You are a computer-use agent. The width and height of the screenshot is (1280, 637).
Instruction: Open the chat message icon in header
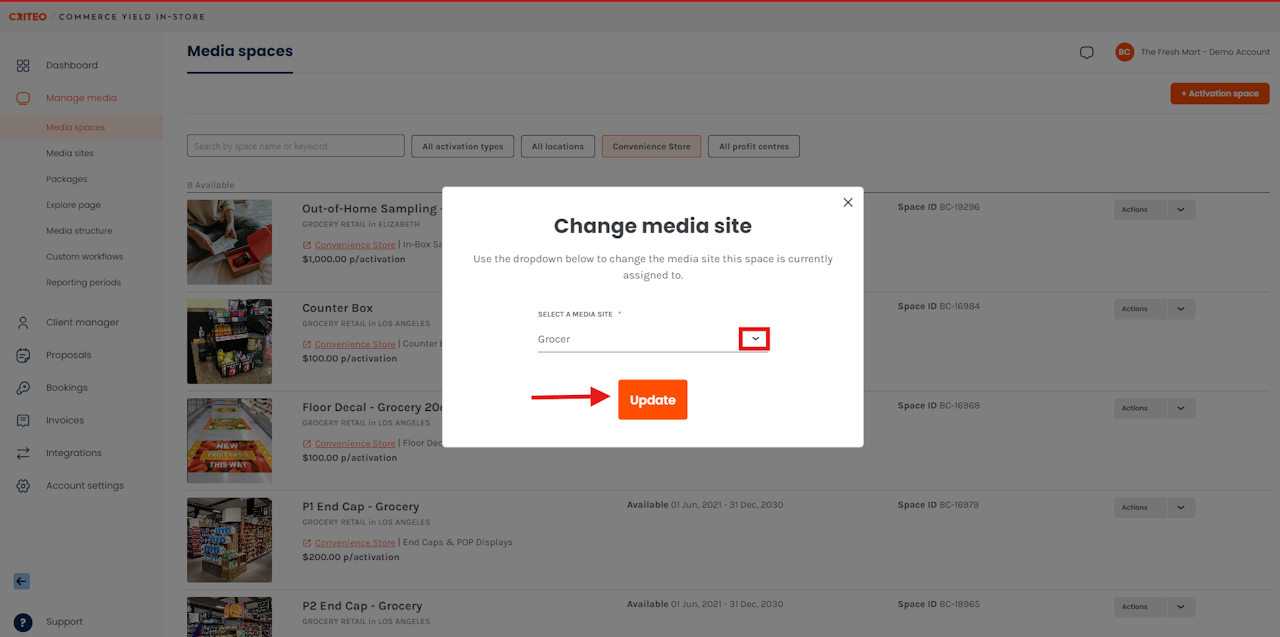pos(1087,53)
